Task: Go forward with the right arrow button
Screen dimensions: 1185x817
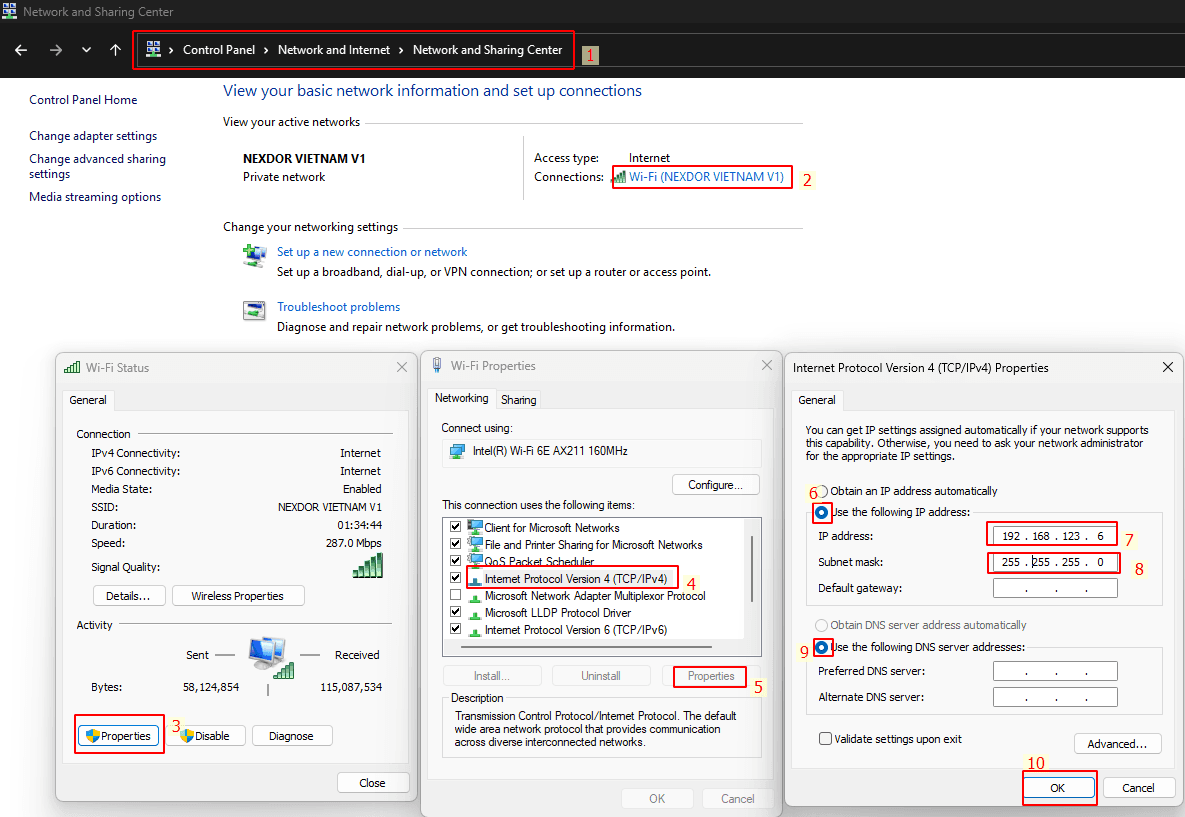Action: coord(56,50)
